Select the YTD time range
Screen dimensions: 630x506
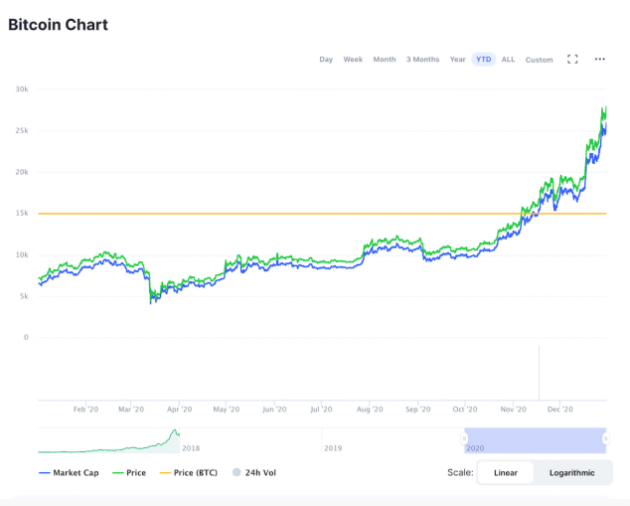(484, 59)
